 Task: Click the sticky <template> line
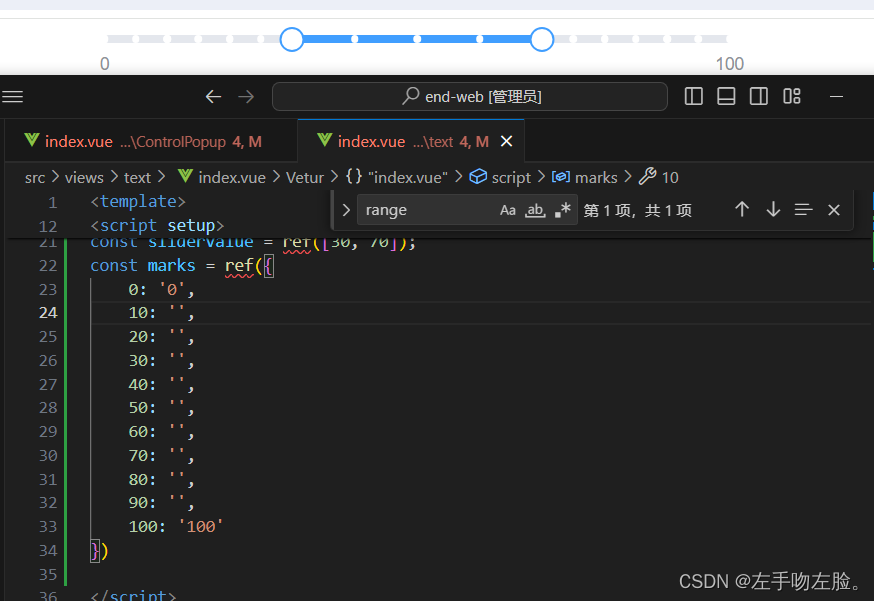[138, 201]
